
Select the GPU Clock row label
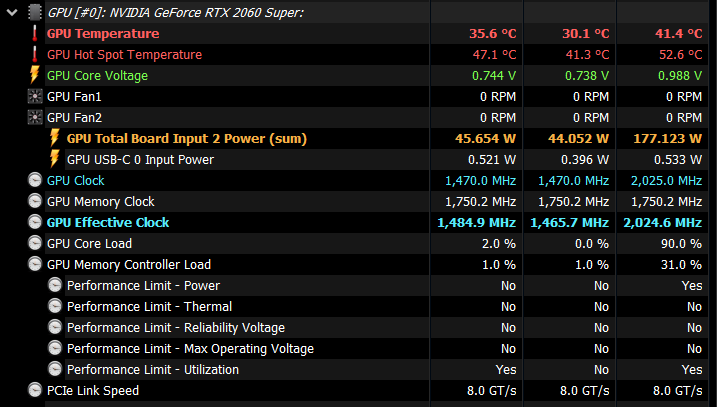tap(75, 181)
